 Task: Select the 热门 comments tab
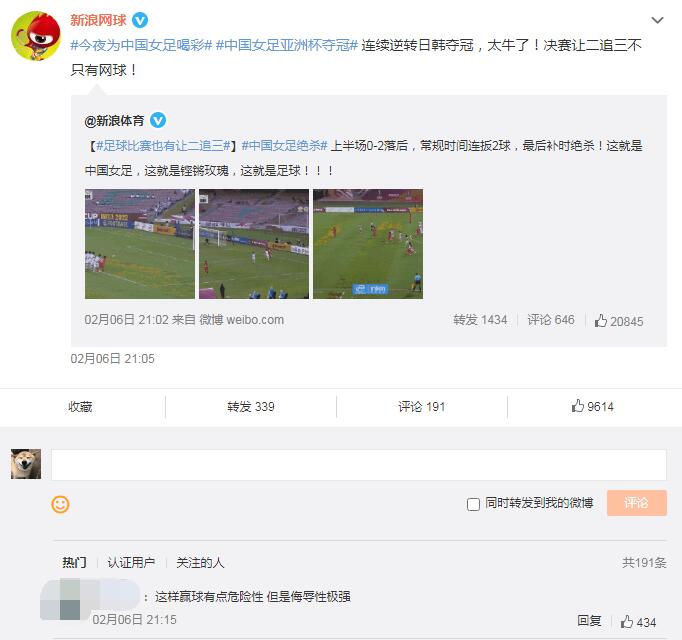point(74,562)
